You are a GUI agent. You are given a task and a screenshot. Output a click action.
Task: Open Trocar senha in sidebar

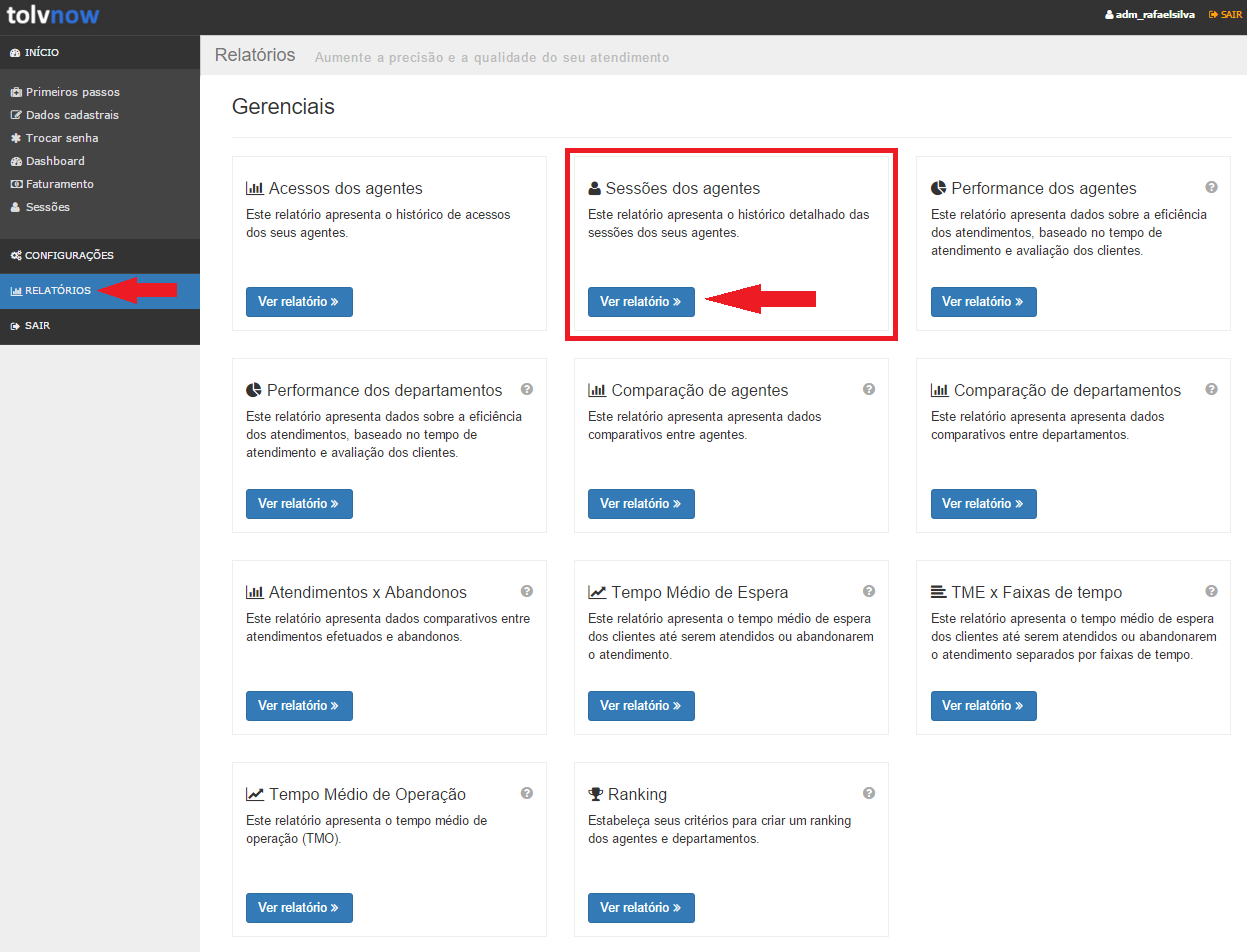click(x=55, y=138)
